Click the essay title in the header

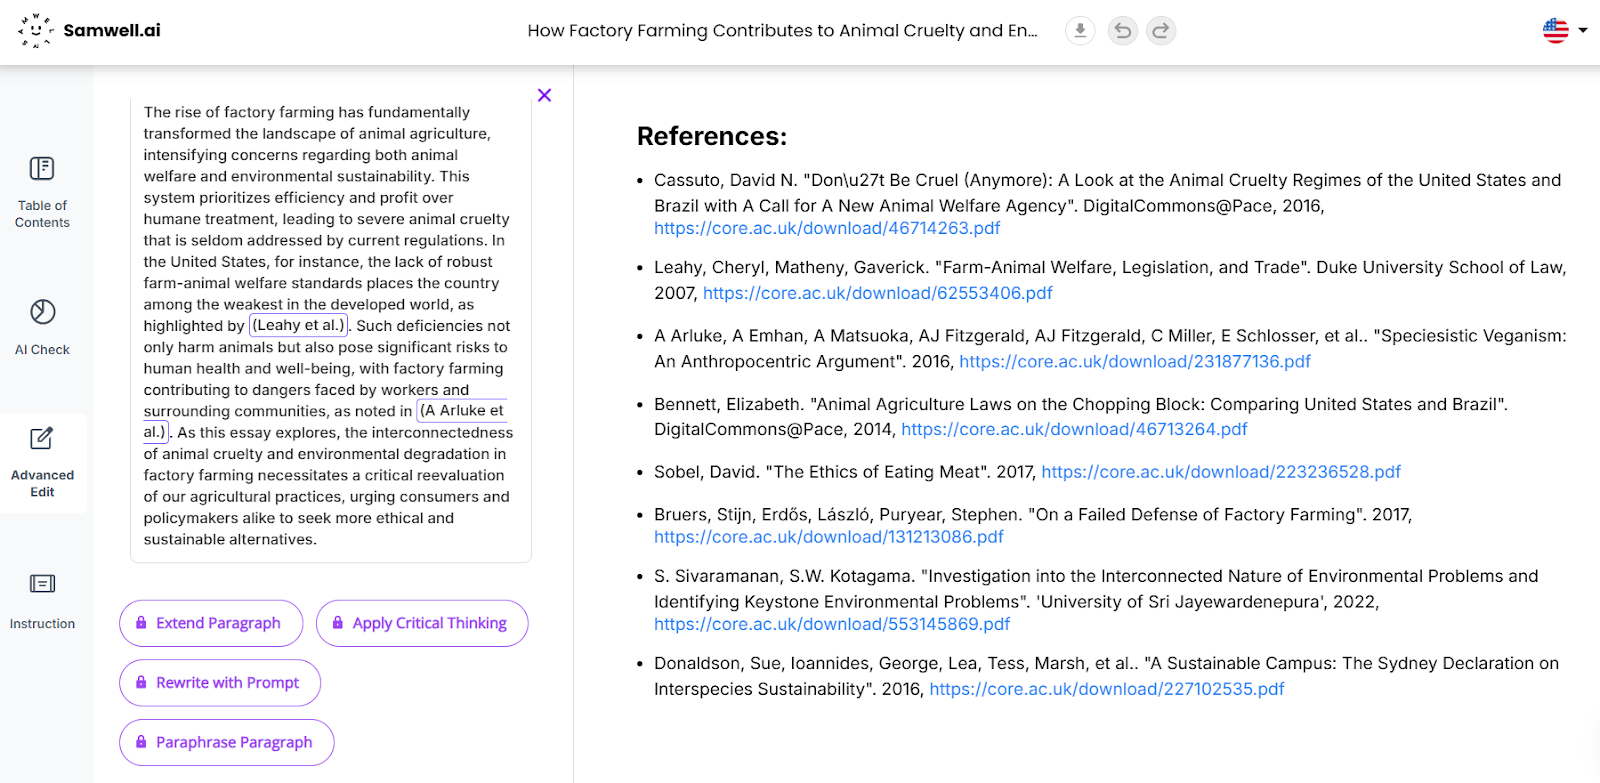click(x=782, y=31)
